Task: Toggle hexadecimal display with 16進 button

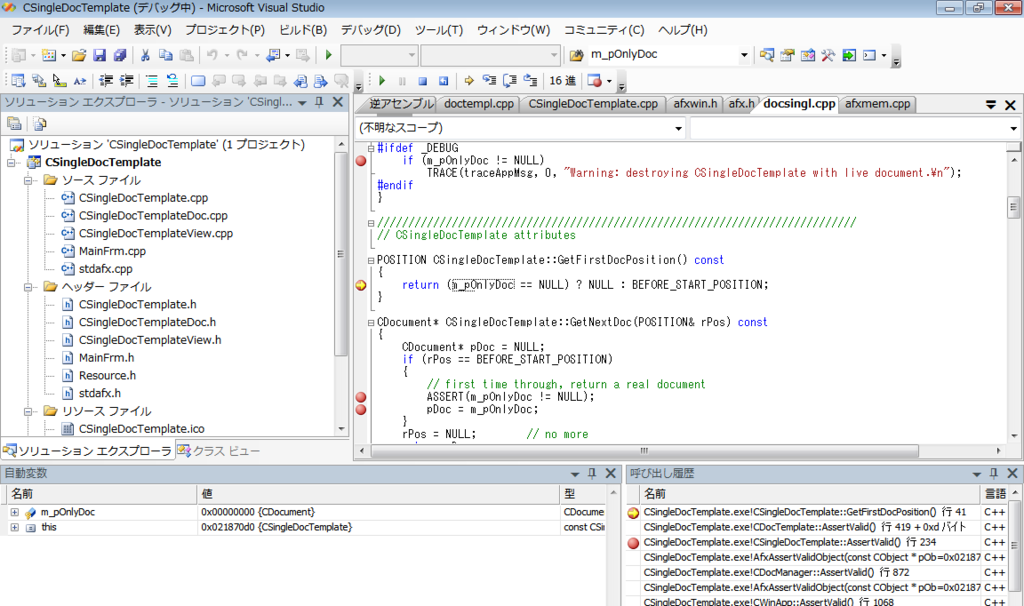Action: 562,81
